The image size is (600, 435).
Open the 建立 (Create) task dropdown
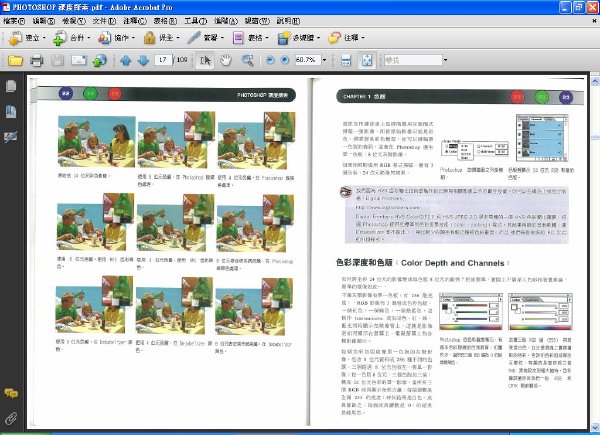click(27, 38)
